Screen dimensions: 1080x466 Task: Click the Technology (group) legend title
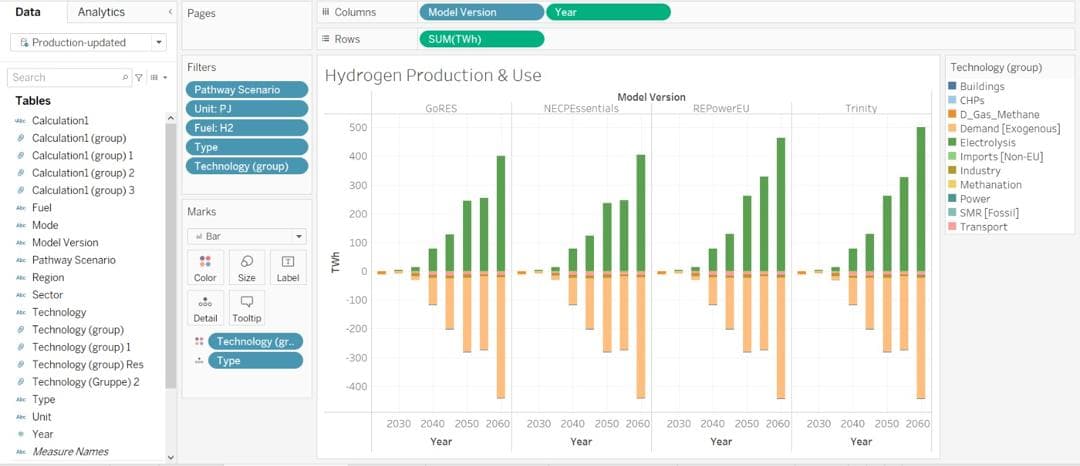click(x=995, y=67)
